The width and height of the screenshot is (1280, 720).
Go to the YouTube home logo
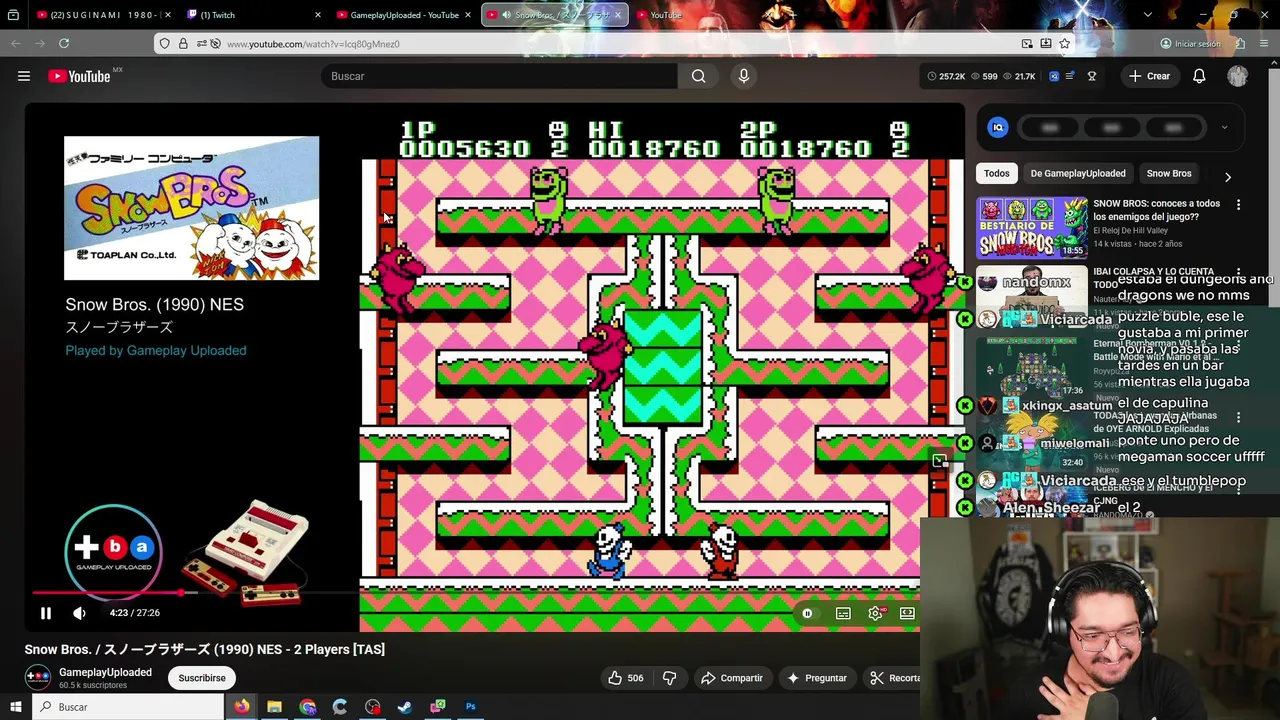(79, 76)
